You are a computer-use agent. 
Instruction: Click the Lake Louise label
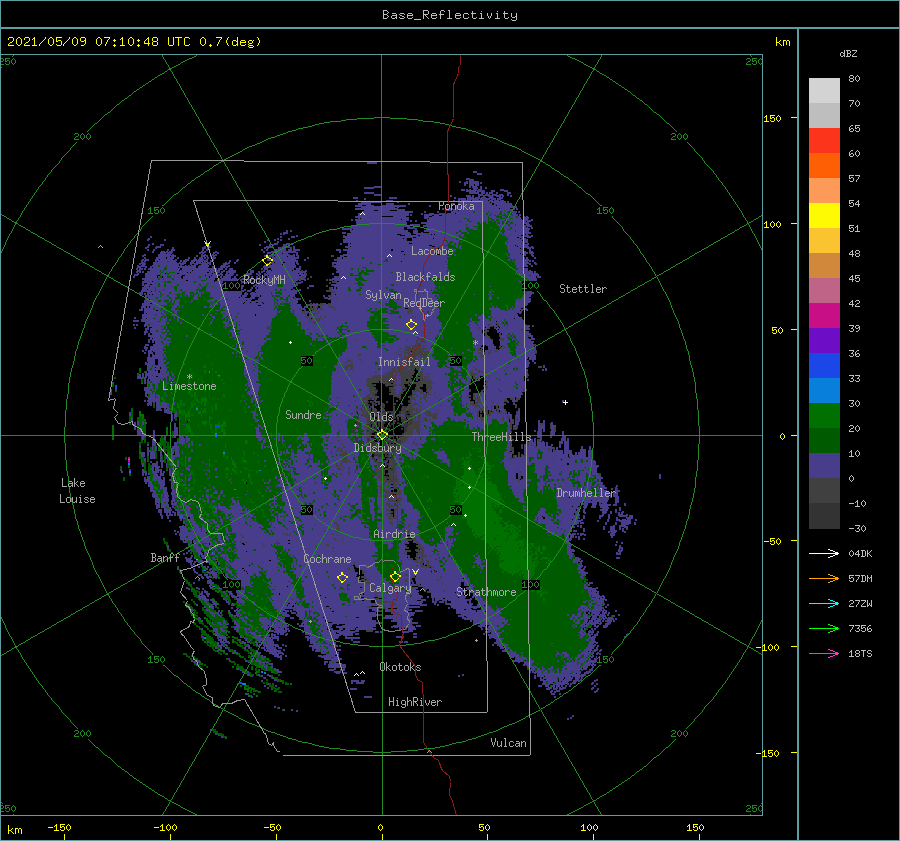point(77,491)
